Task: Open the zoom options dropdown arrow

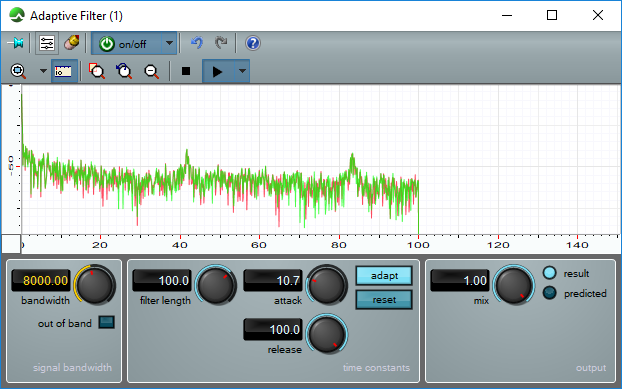Action: (x=43, y=71)
